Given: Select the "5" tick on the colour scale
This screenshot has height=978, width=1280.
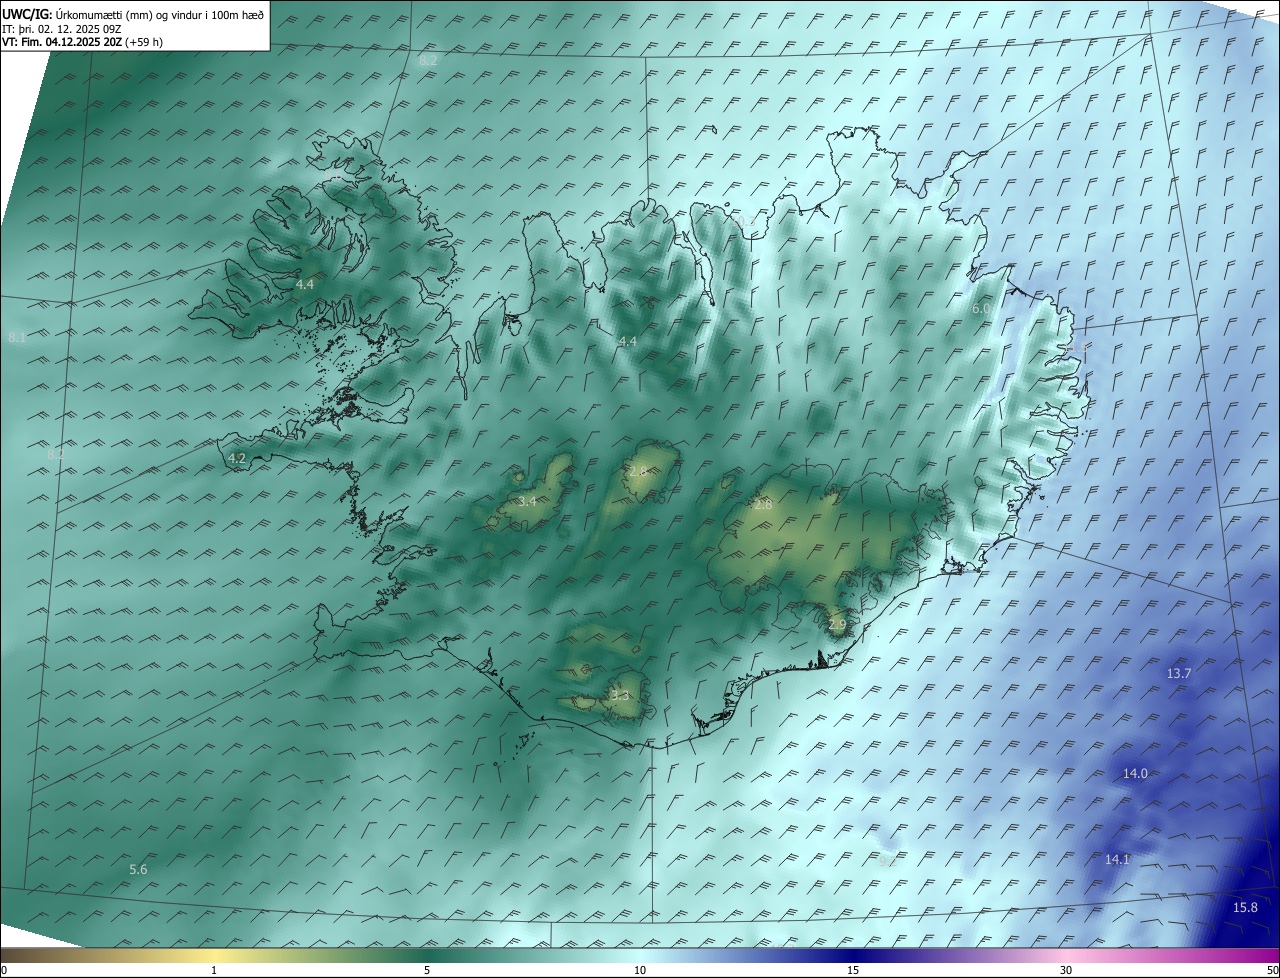Looking at the screenshot, I should [427, 970].
